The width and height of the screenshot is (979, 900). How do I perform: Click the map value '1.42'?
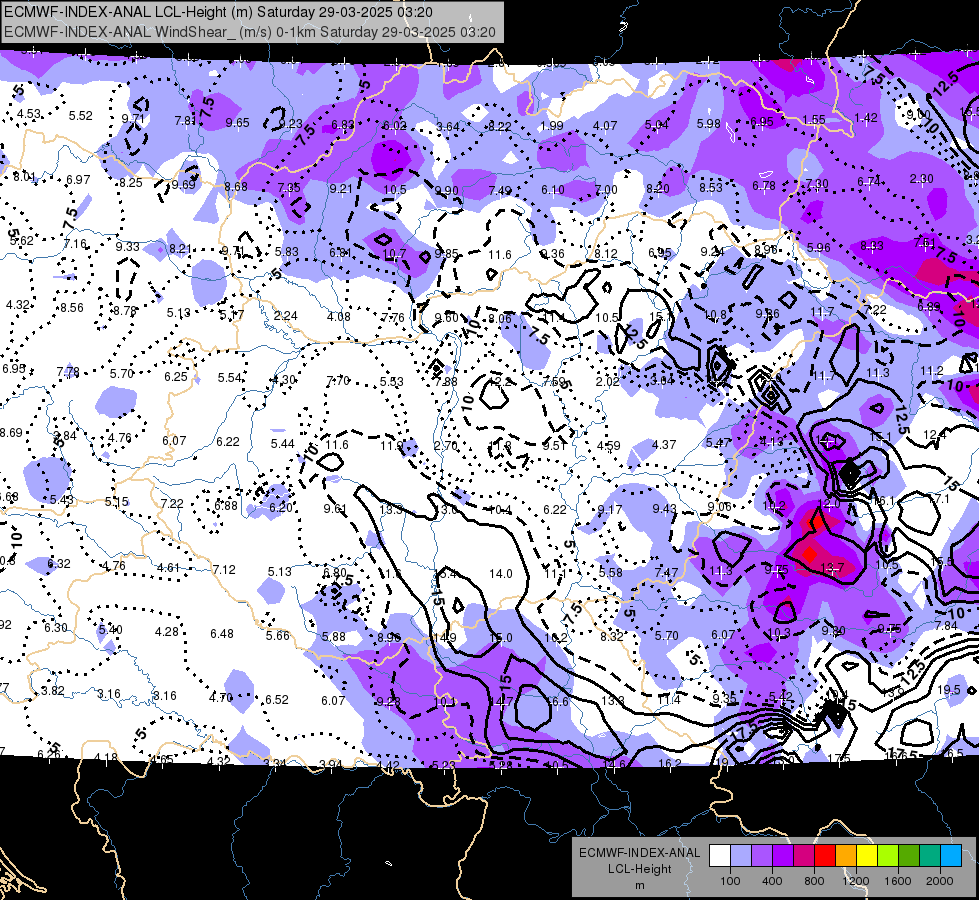pyautogui.click(x=866, y=117)
